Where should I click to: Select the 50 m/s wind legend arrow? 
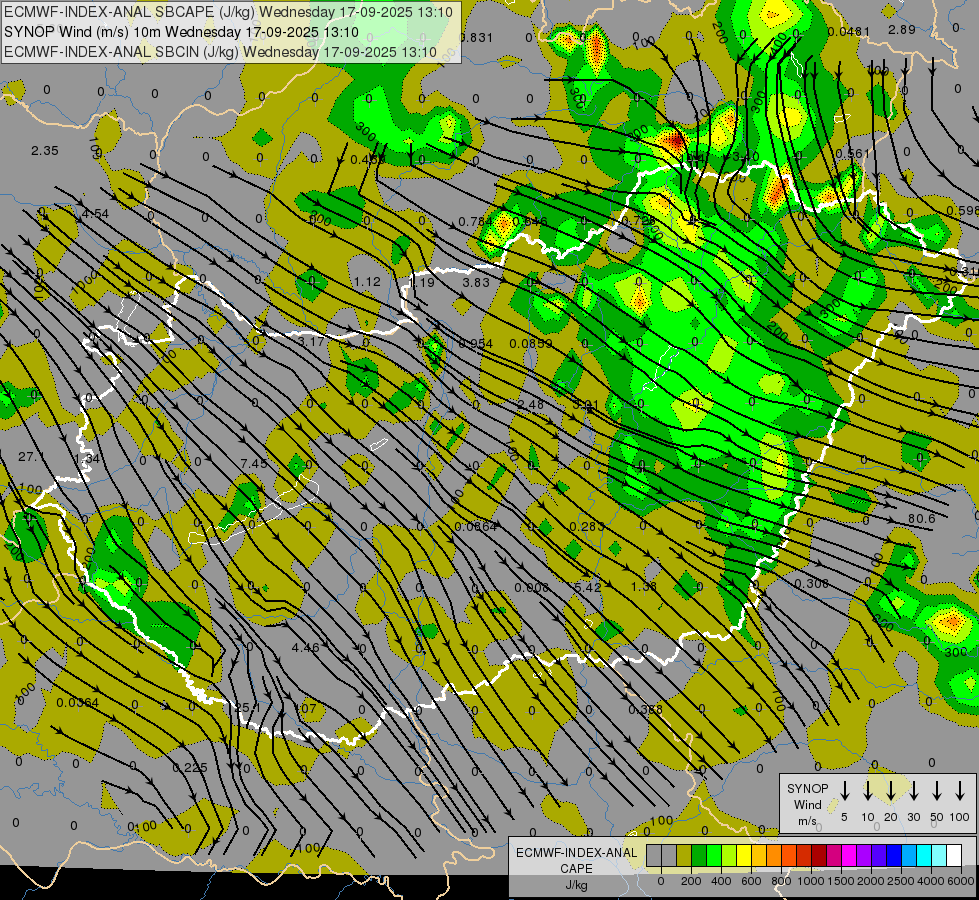tap(937, 791)
